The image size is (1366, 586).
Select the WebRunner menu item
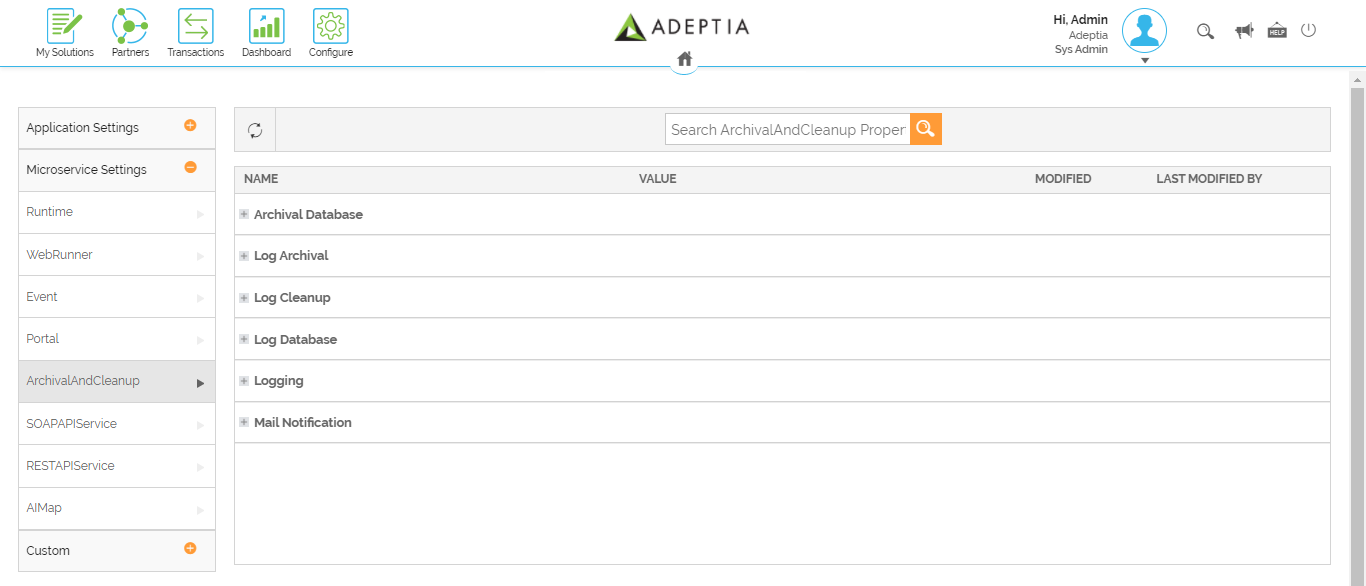tap(117, 255)
